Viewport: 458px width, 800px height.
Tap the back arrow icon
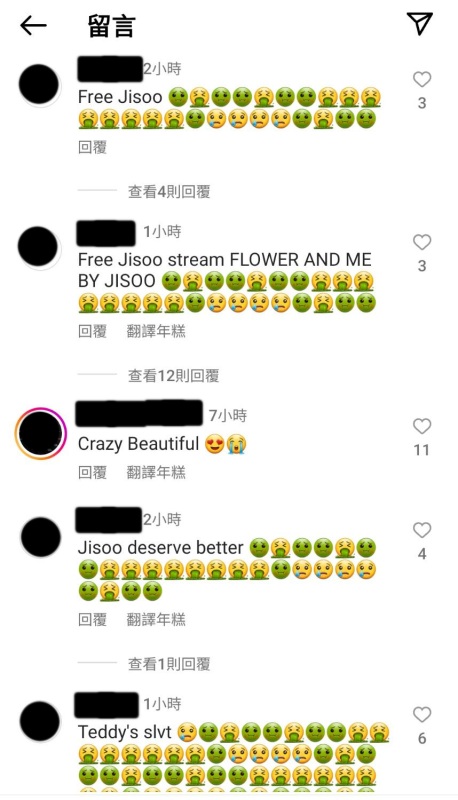coord(33,25)
